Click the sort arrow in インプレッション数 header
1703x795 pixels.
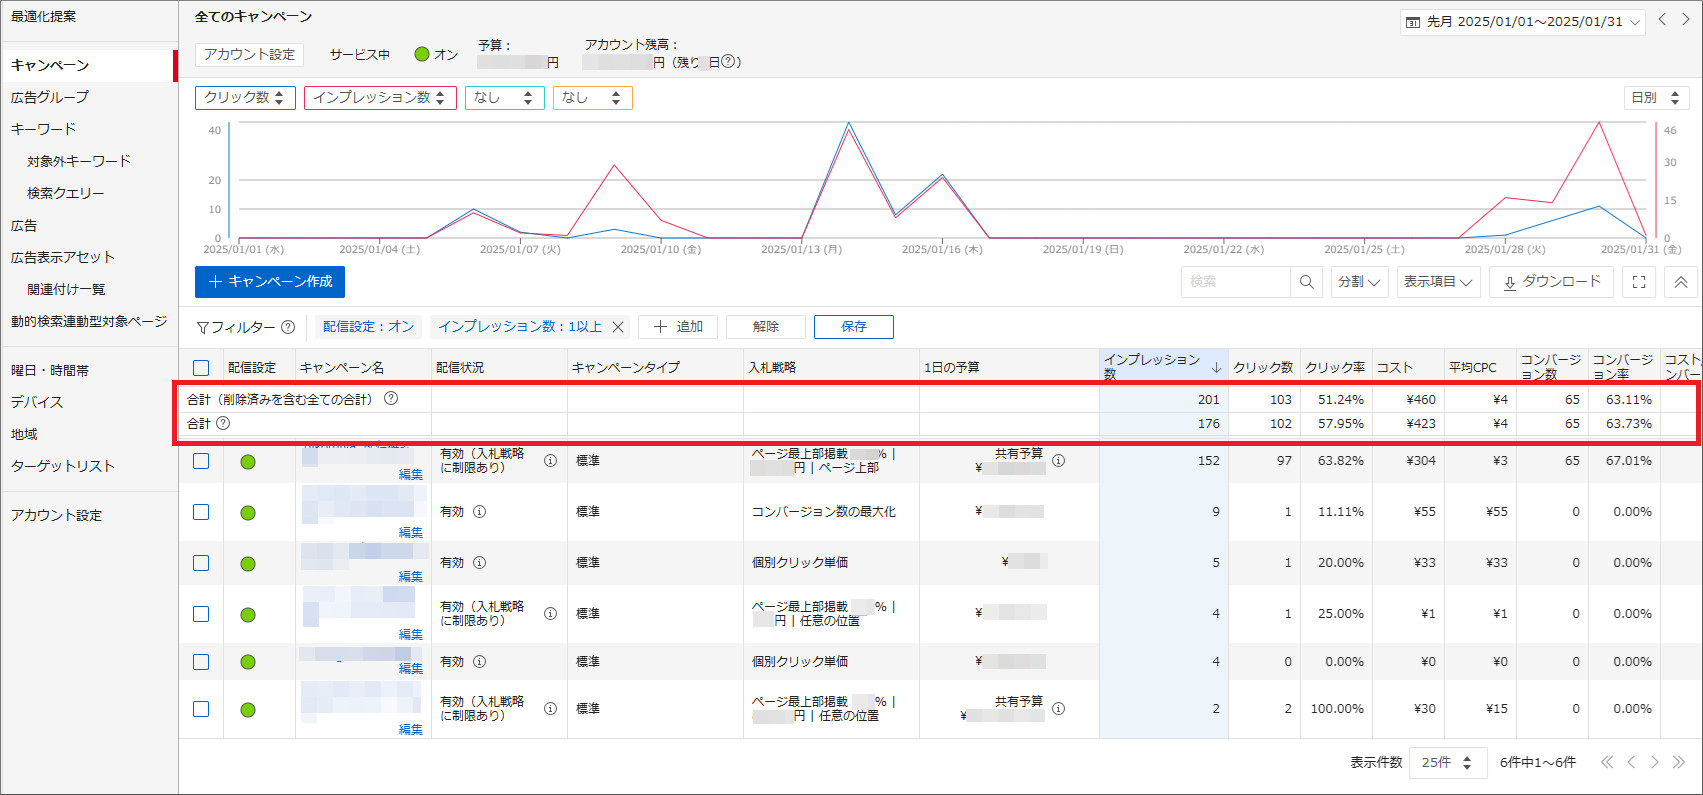pos(1216,367)
